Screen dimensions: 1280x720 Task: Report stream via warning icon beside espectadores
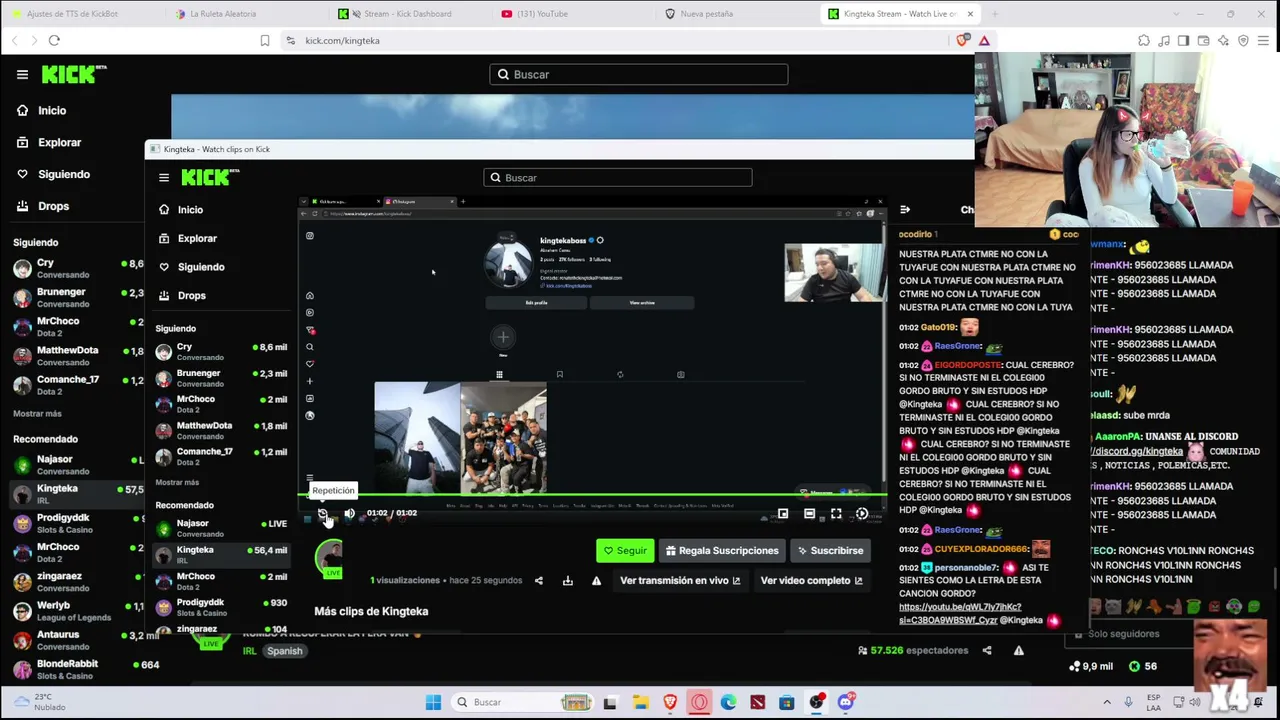1019,651
